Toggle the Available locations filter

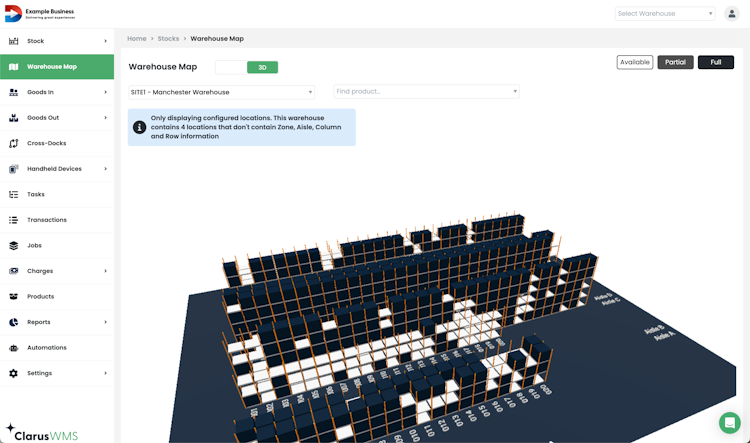point(635,62)
